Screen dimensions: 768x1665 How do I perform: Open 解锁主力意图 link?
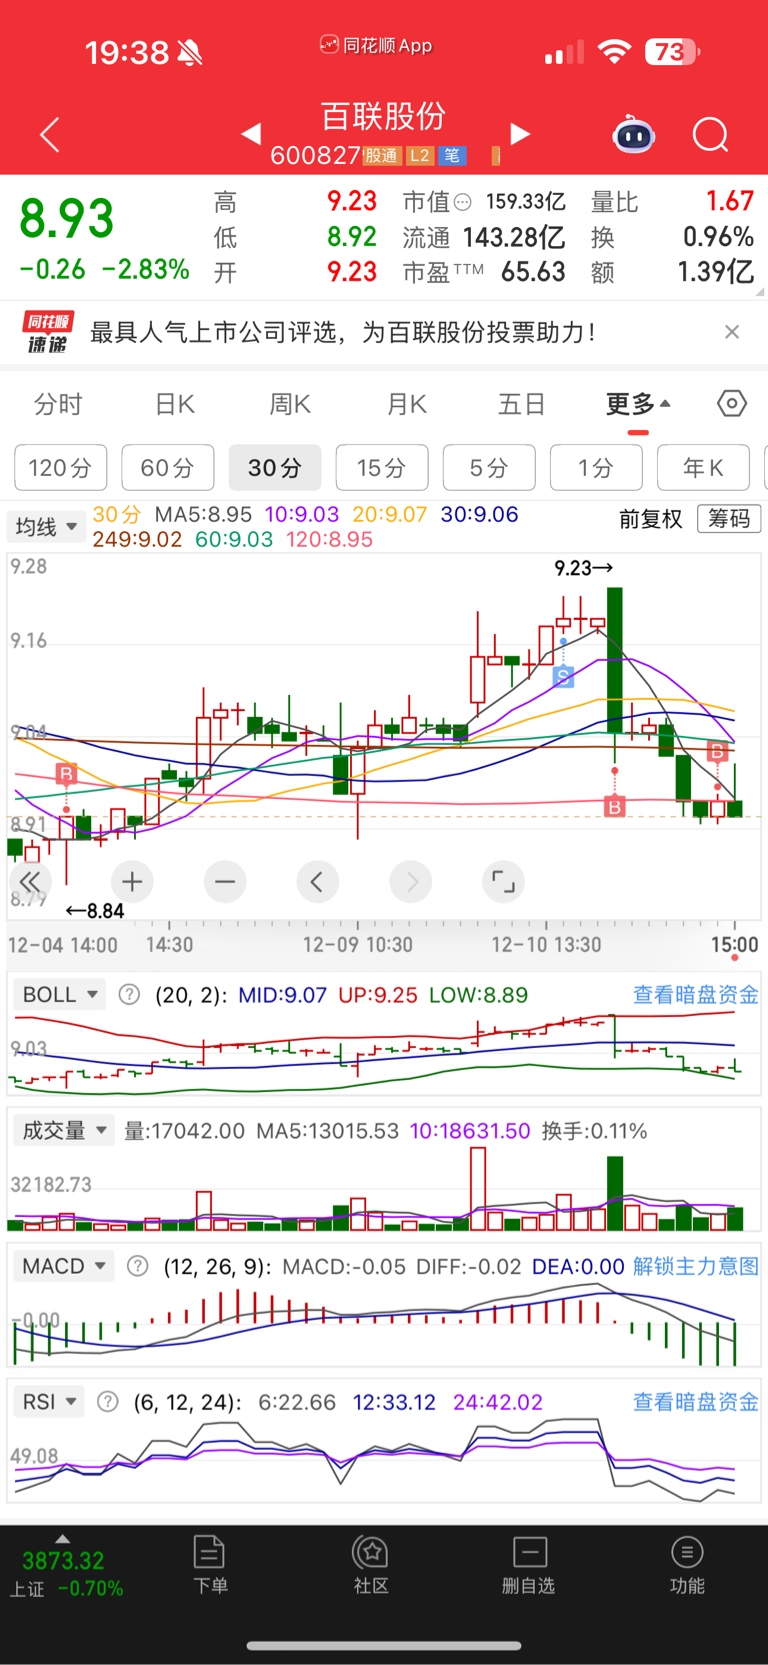(696, 1266)
